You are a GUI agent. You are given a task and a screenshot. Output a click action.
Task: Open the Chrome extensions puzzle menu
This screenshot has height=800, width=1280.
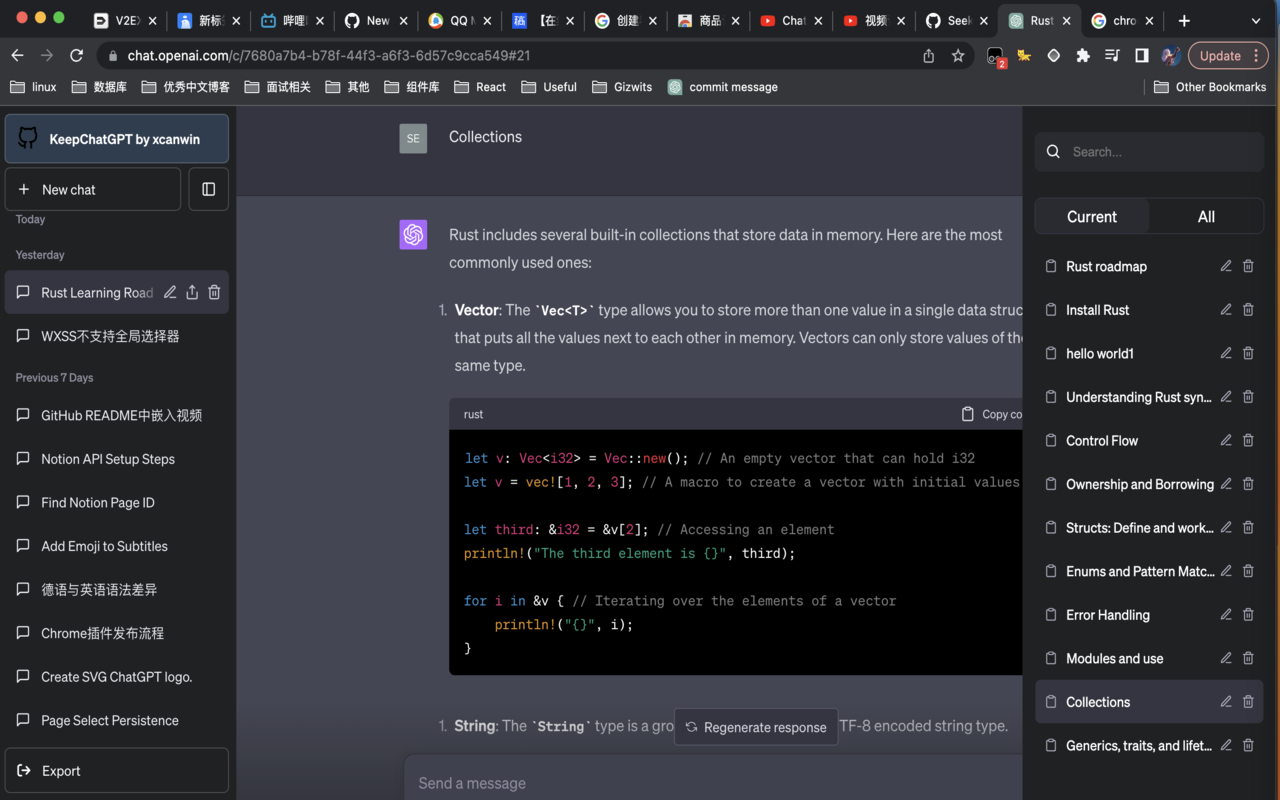pyautogui.click(x=1083, y=55)
